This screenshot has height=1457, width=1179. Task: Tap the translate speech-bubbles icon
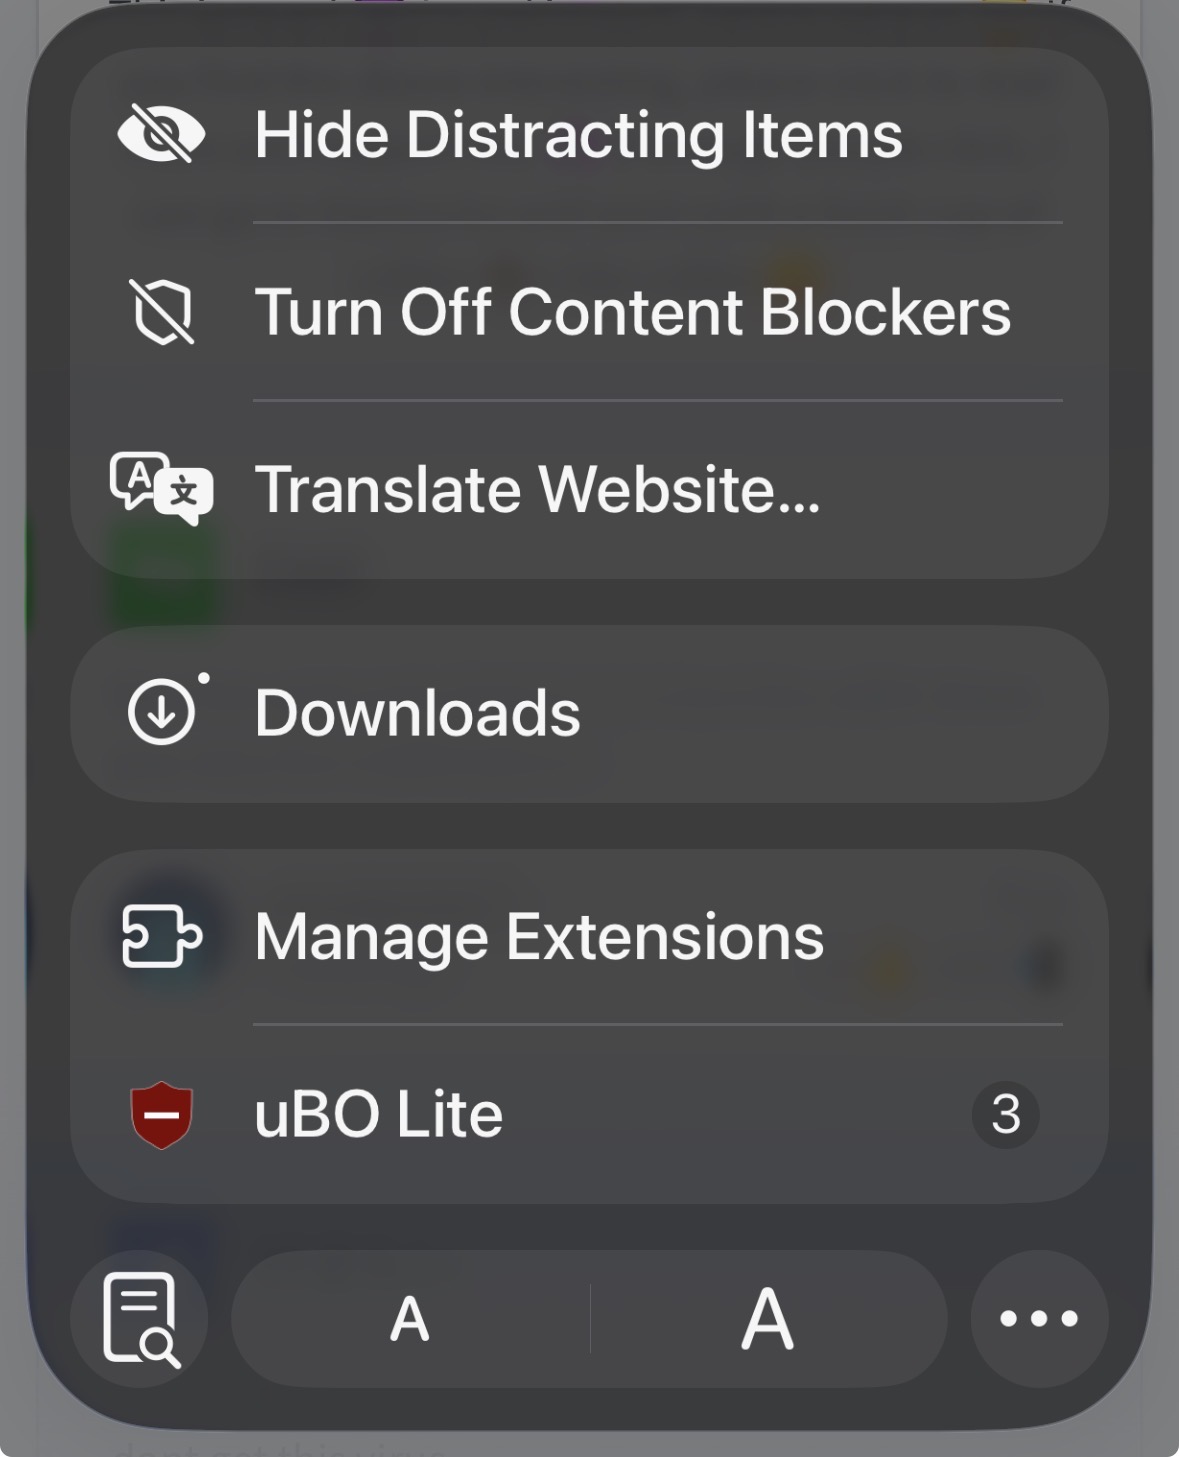(x=161, y=488)
